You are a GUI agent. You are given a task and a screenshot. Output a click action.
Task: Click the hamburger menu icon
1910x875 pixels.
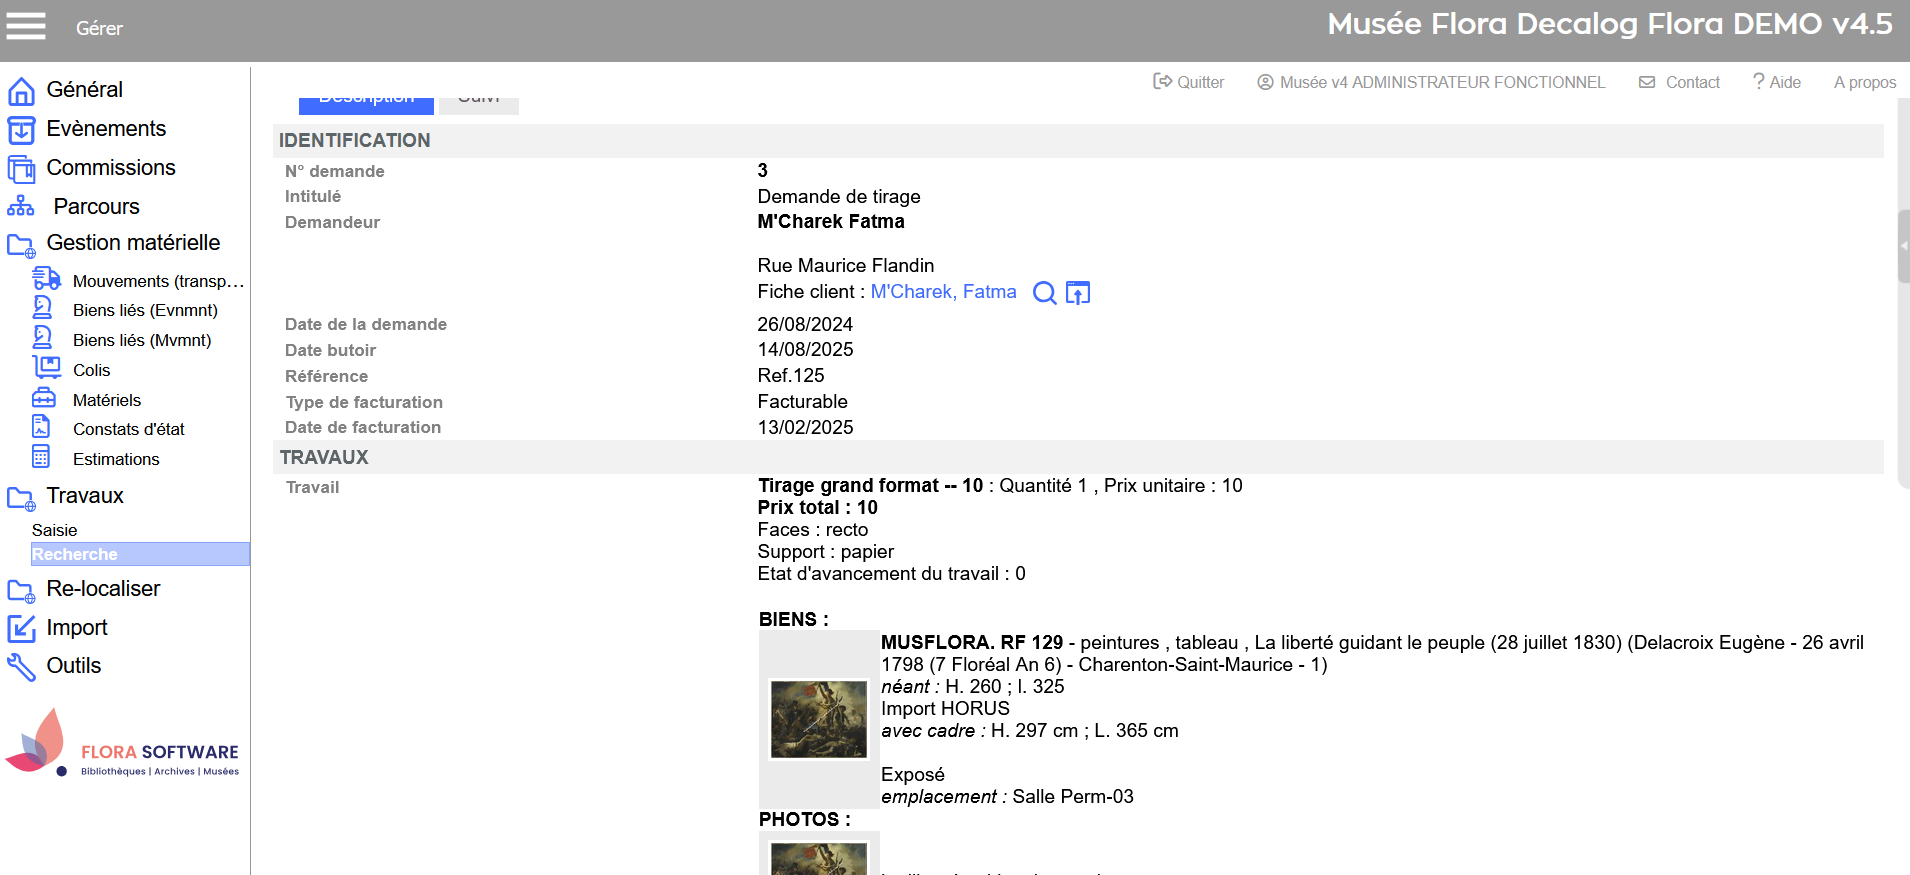(26, 26)
